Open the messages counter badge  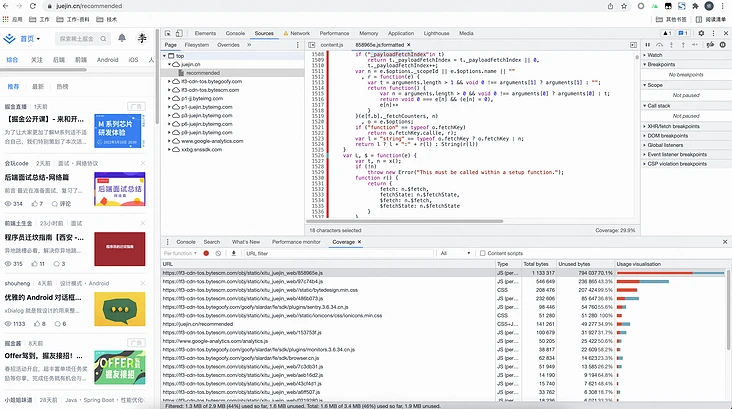pos(683,33)
